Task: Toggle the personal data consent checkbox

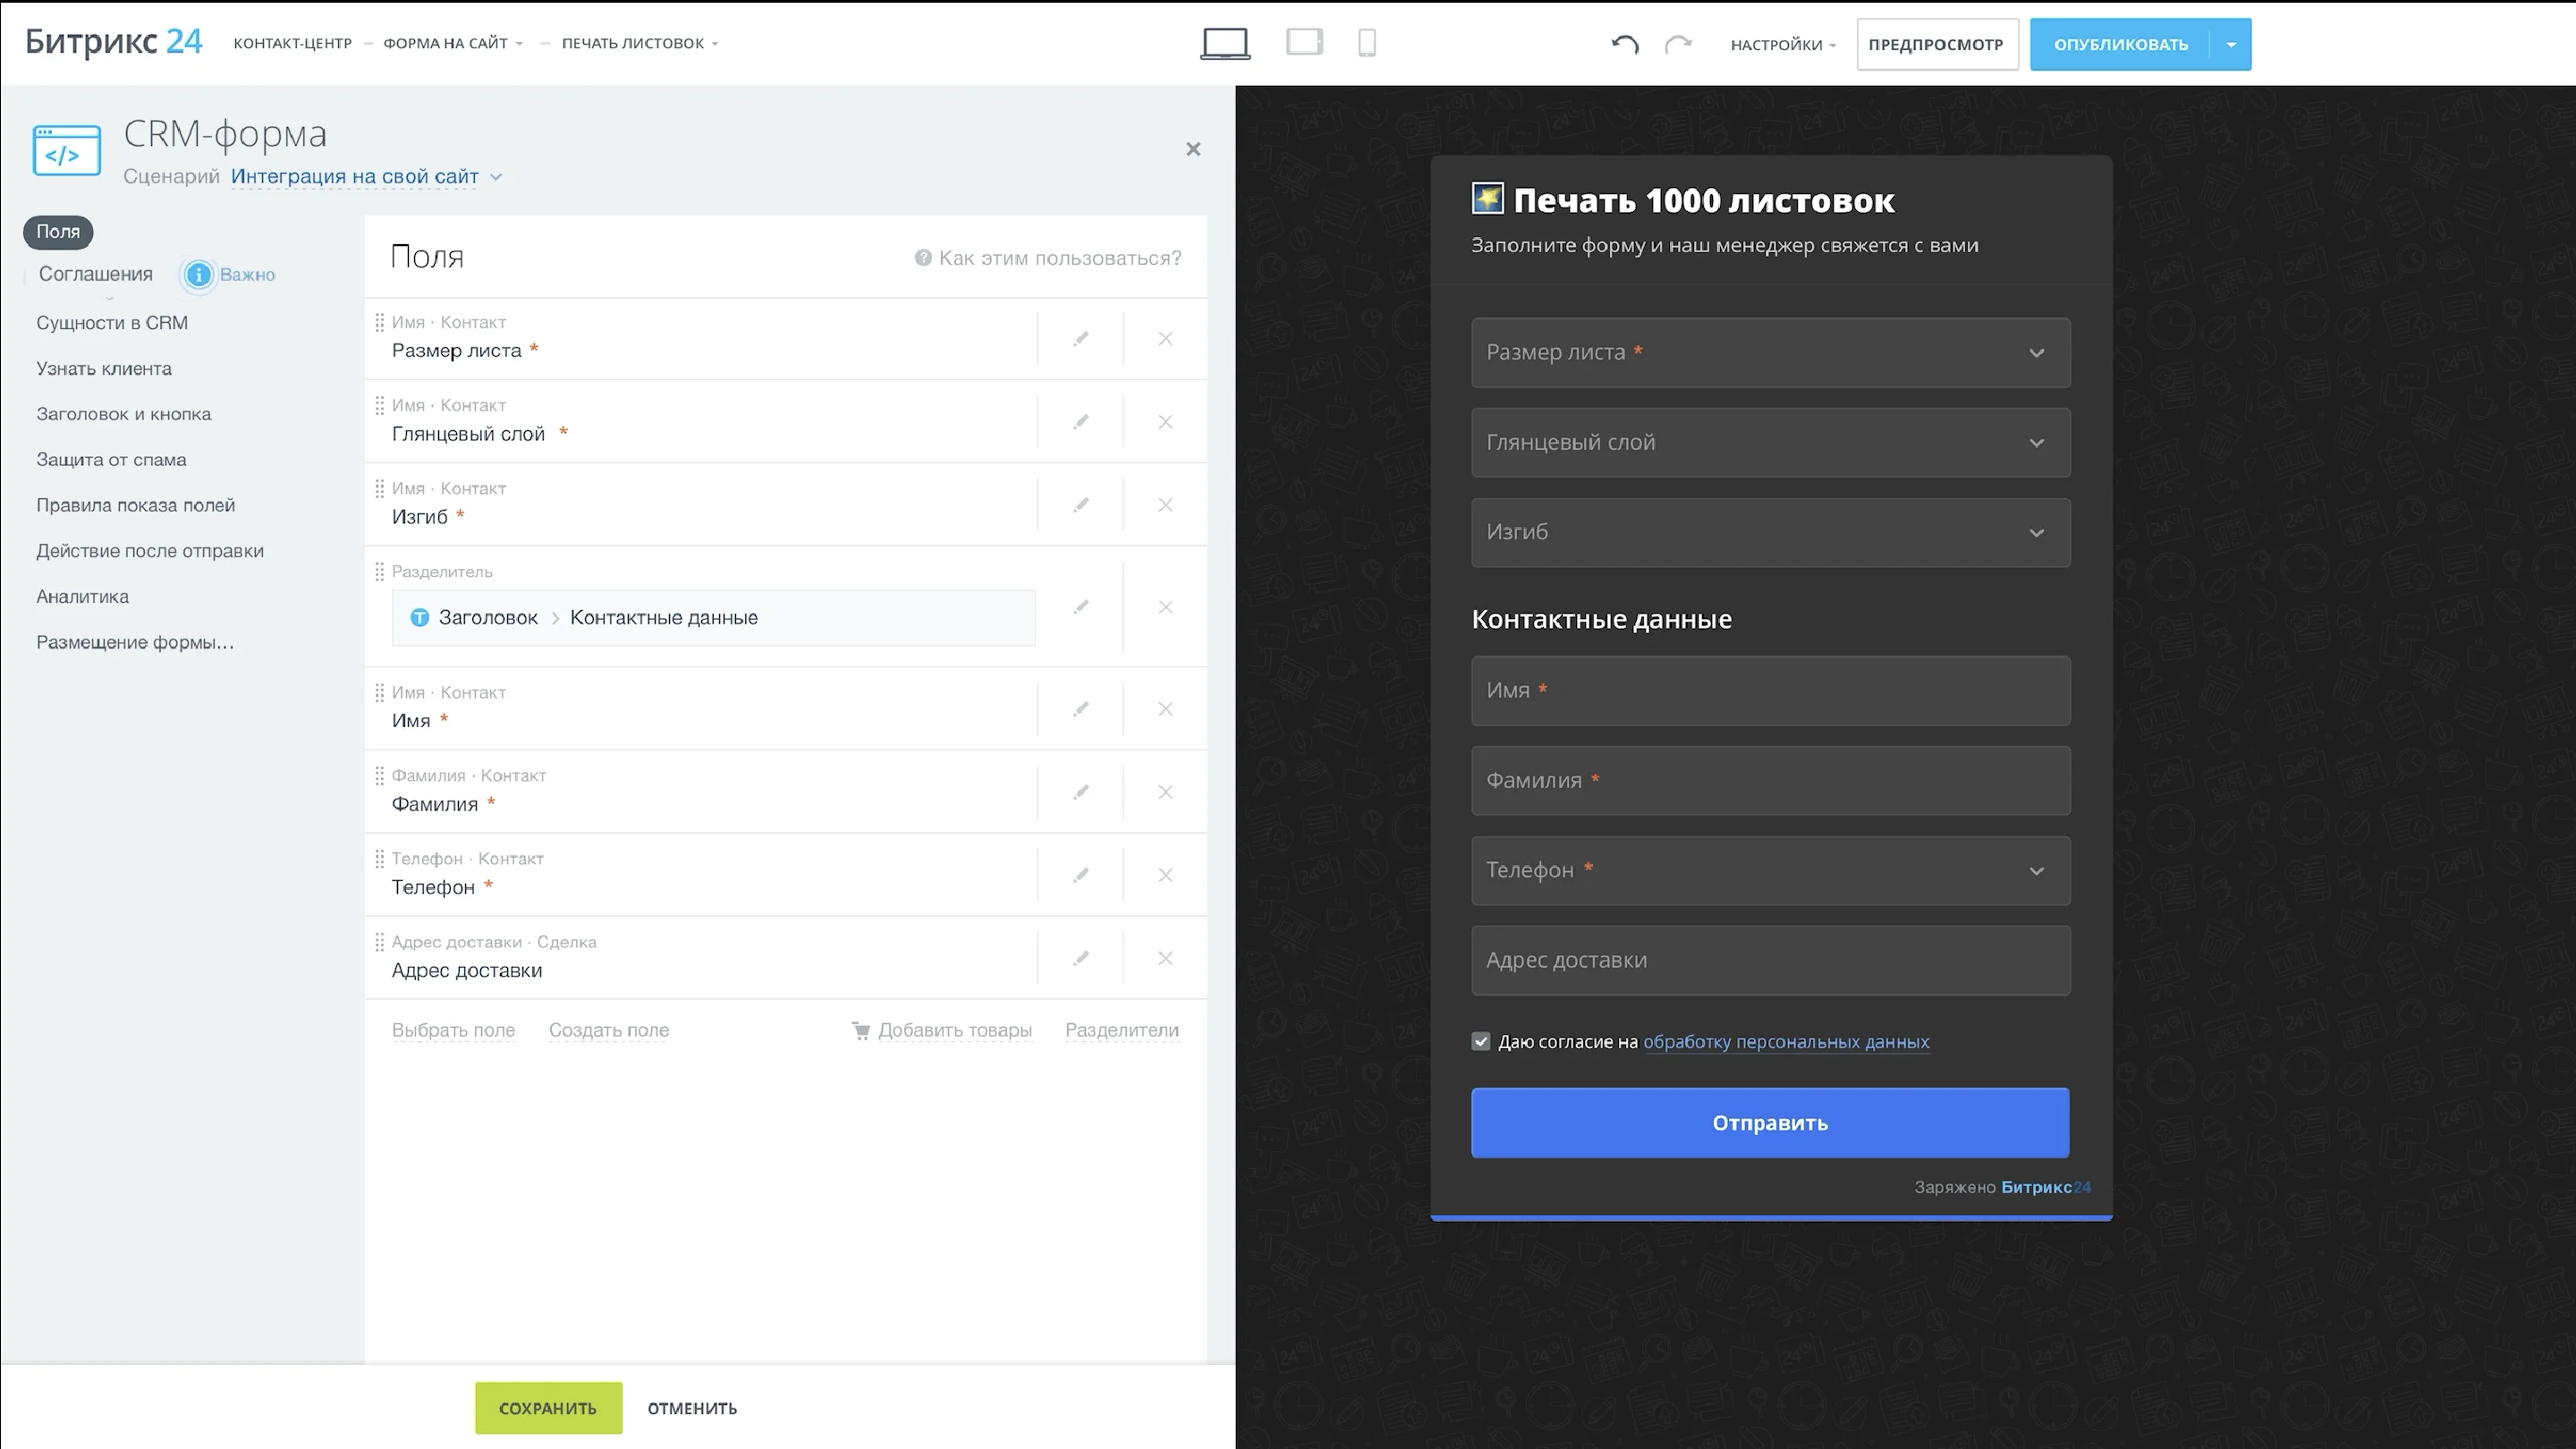Action: (x=1481, y=1041)
